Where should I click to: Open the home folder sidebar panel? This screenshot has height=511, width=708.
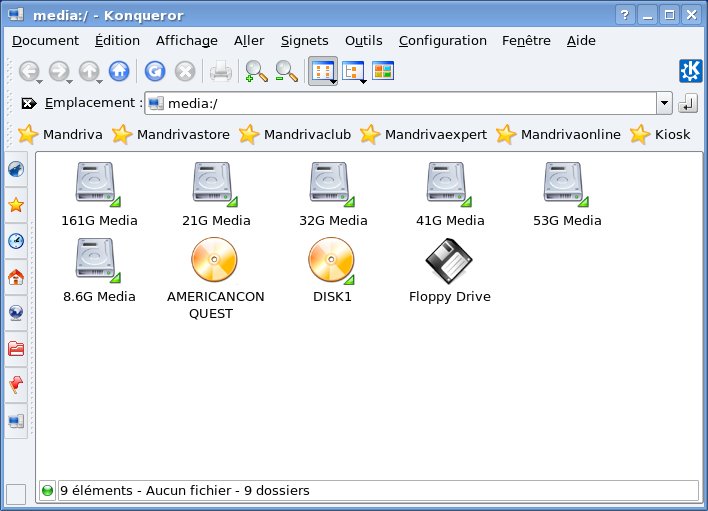point(16,277)
